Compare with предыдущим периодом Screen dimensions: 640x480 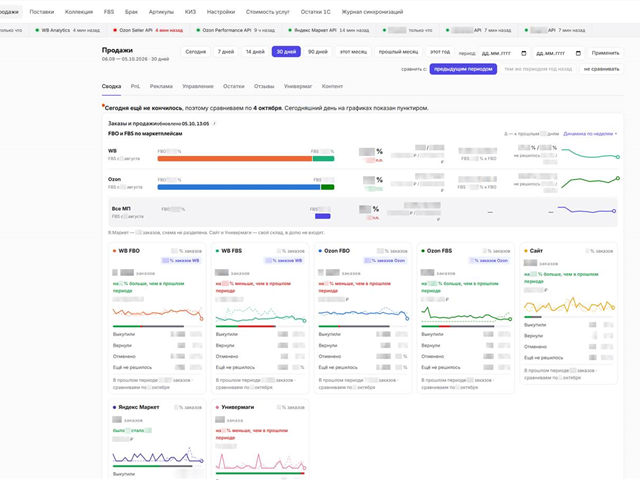coord(463,69)
